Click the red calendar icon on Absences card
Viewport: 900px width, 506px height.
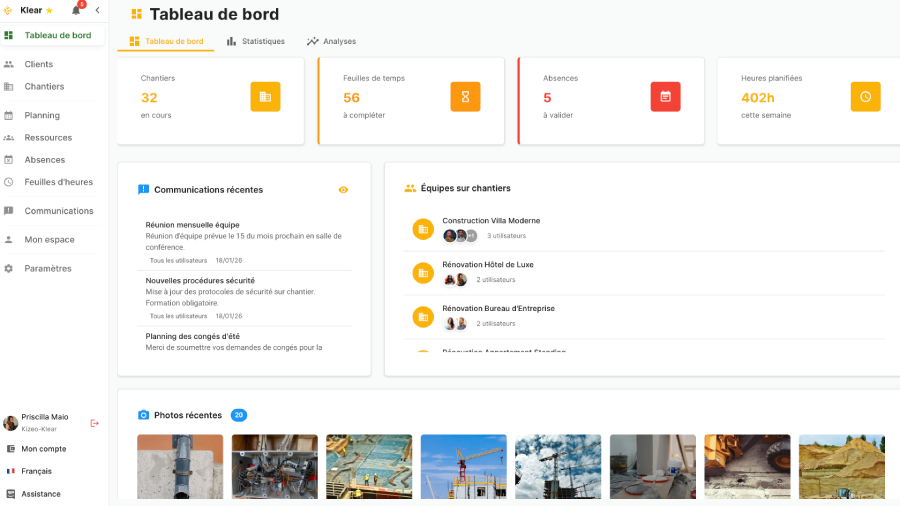pyautogui.click(x=665, y=97)
